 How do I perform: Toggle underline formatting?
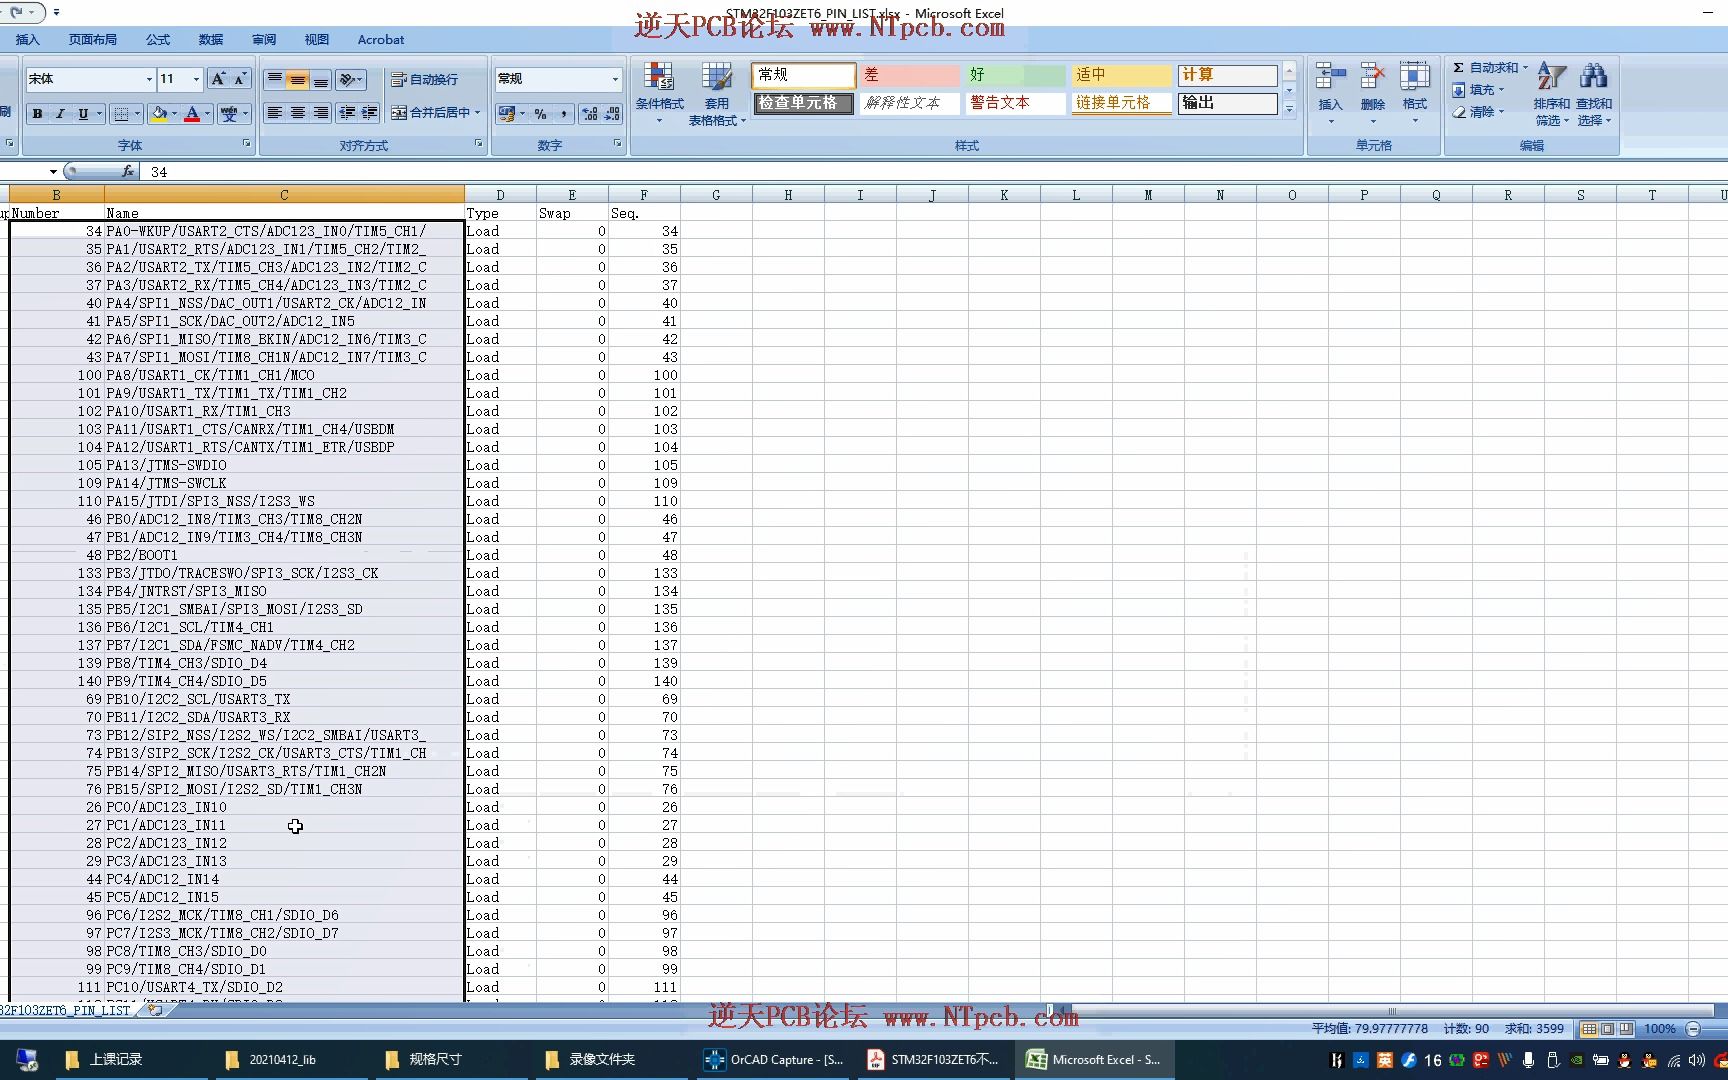pyautogui.click(x=83, y=113)
